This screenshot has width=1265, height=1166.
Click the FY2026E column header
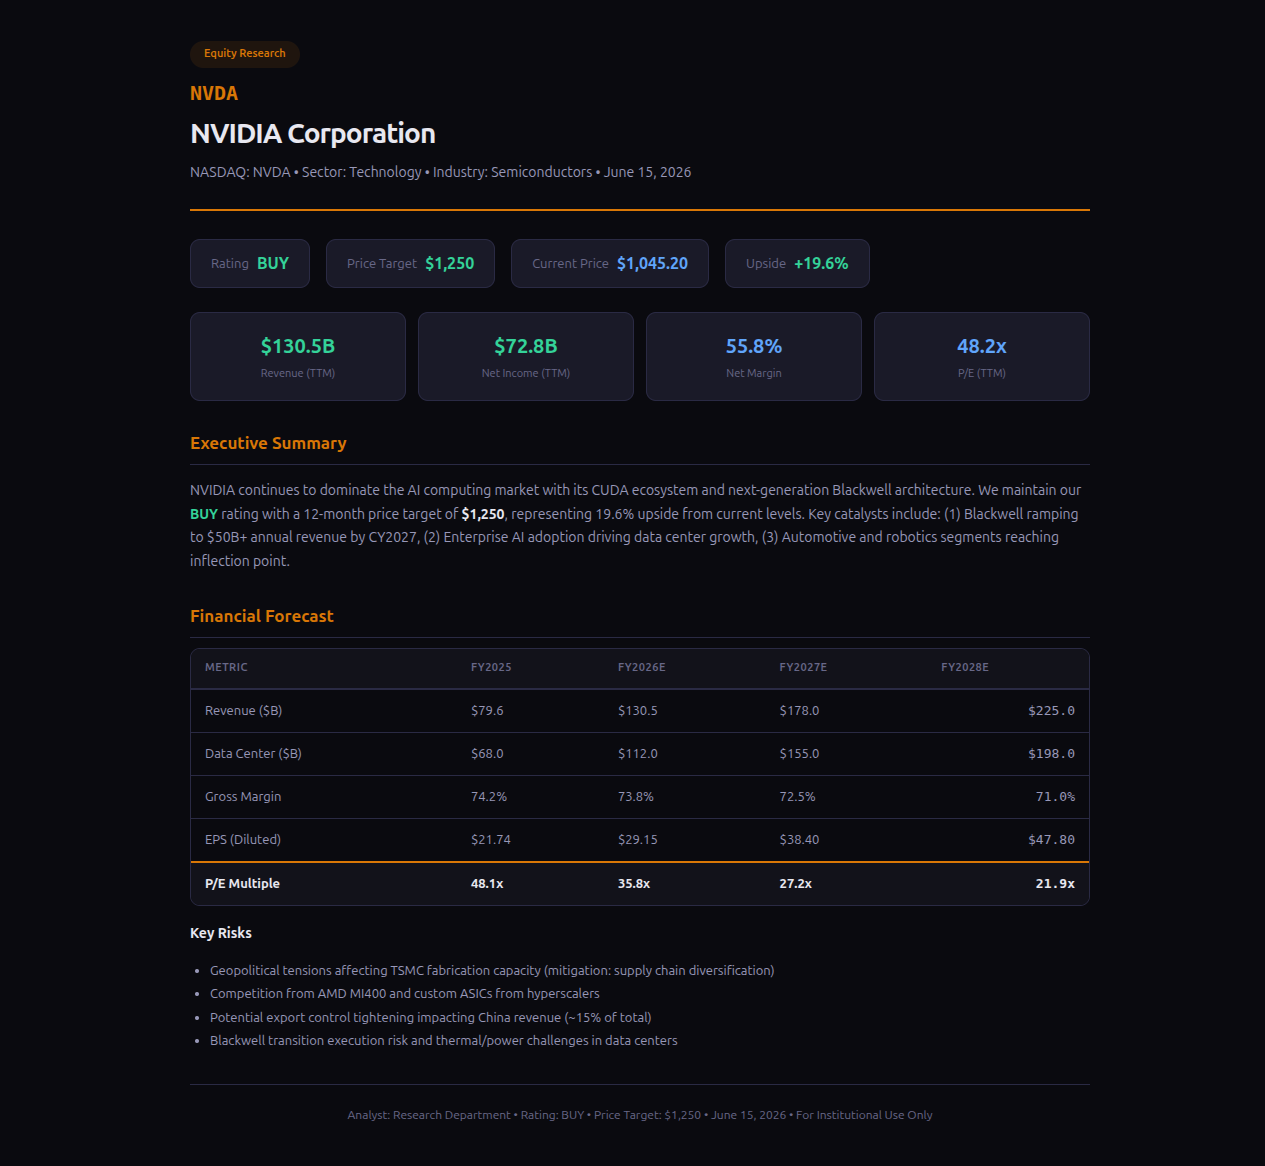(x=642, y=667)
